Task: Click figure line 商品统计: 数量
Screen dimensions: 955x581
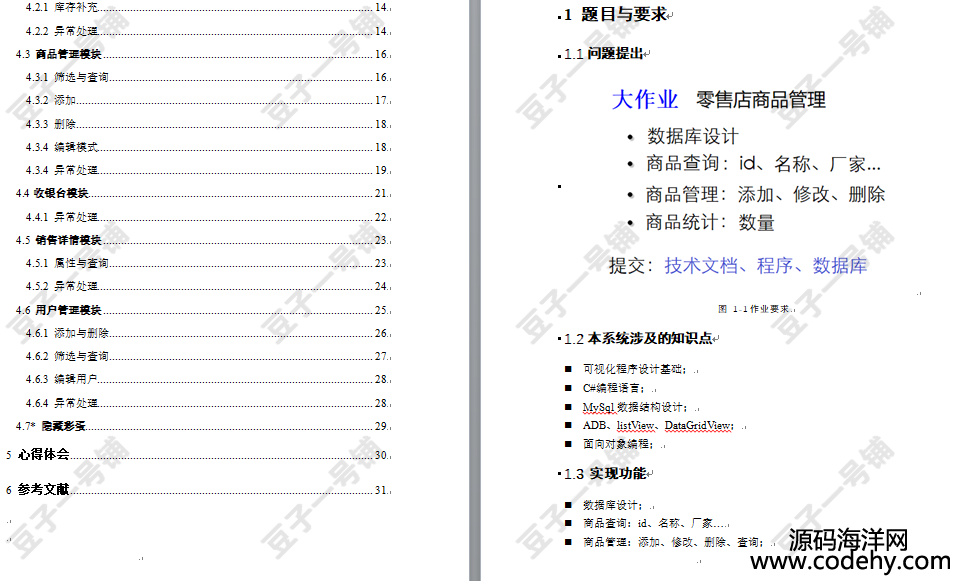Action: point(710,222)
